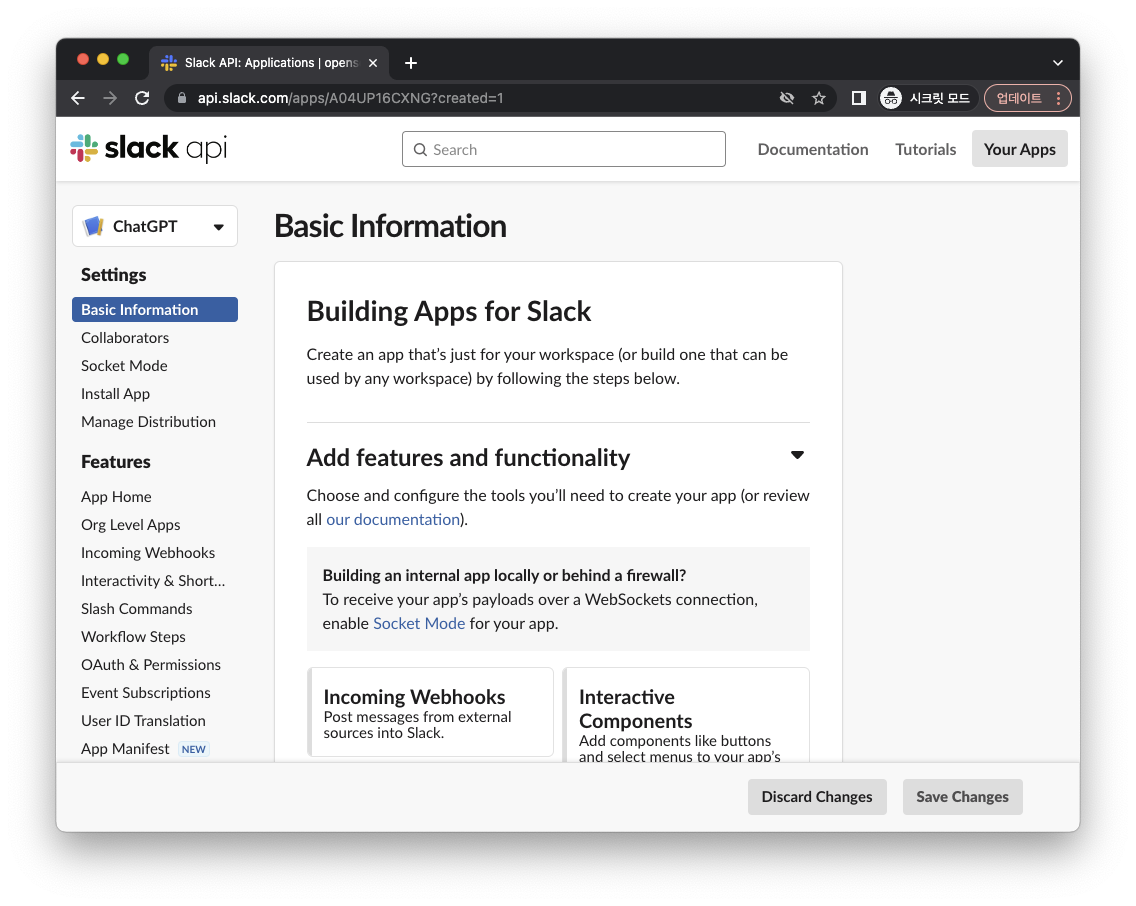Open the browser side panel icon
Screen dimensions: 1136x906
[x=859, y=98]
